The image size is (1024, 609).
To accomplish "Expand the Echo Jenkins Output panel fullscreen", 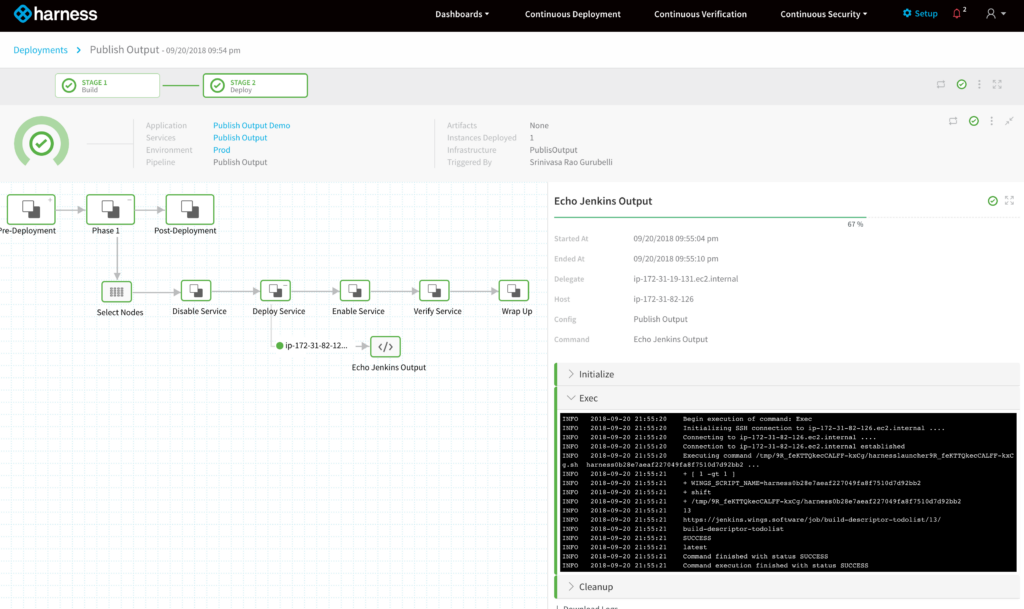I will [x=1009, y=201].
